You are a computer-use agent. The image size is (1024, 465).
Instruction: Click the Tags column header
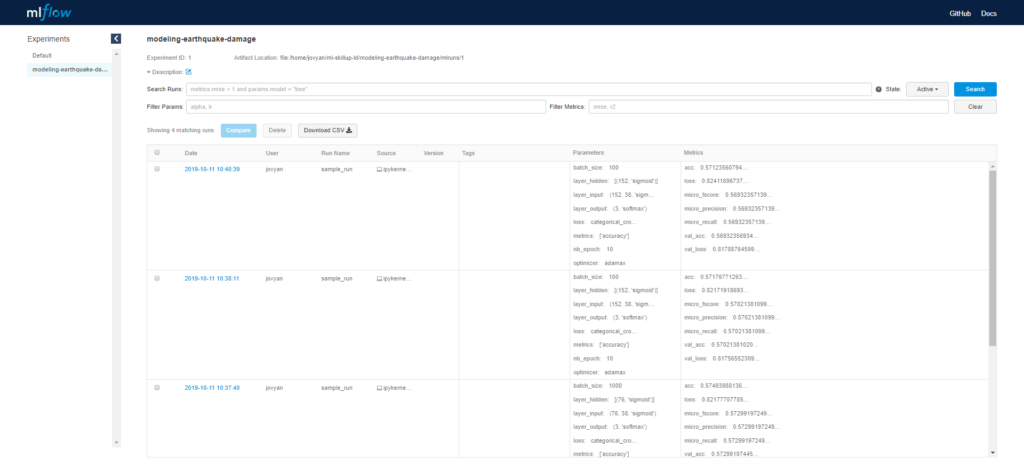(x=468, y=153)
